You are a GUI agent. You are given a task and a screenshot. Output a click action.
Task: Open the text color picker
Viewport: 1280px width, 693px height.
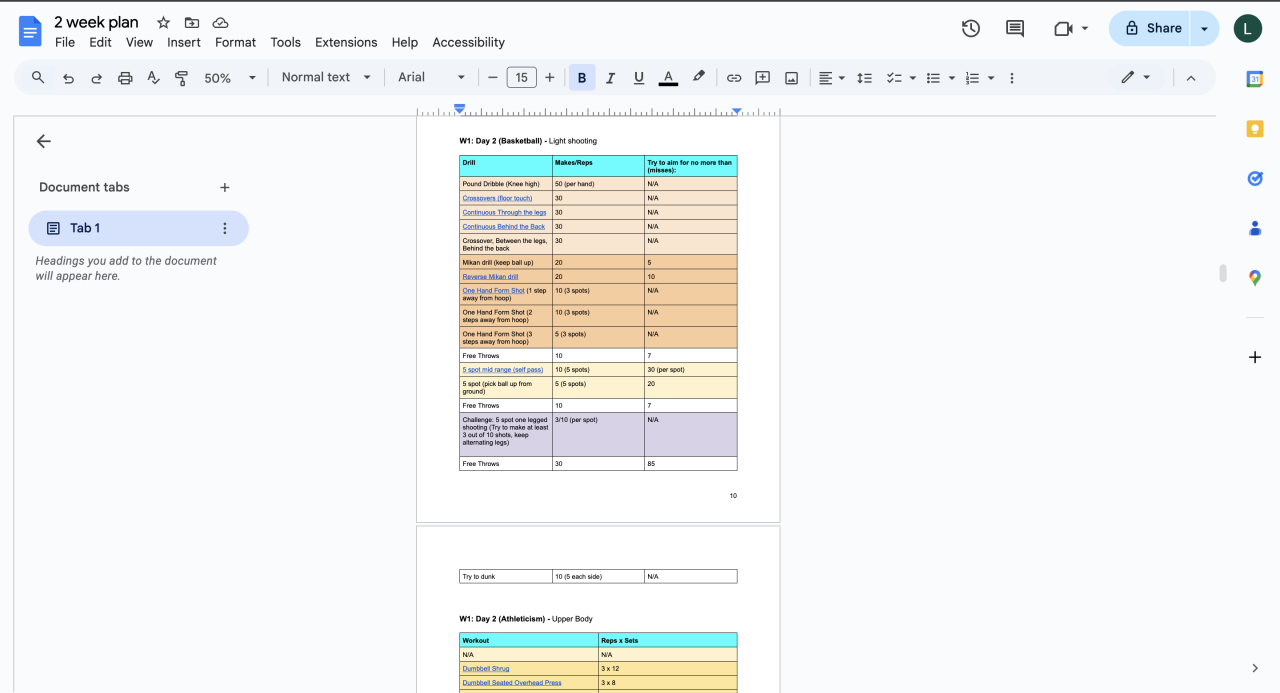[668, 78]
